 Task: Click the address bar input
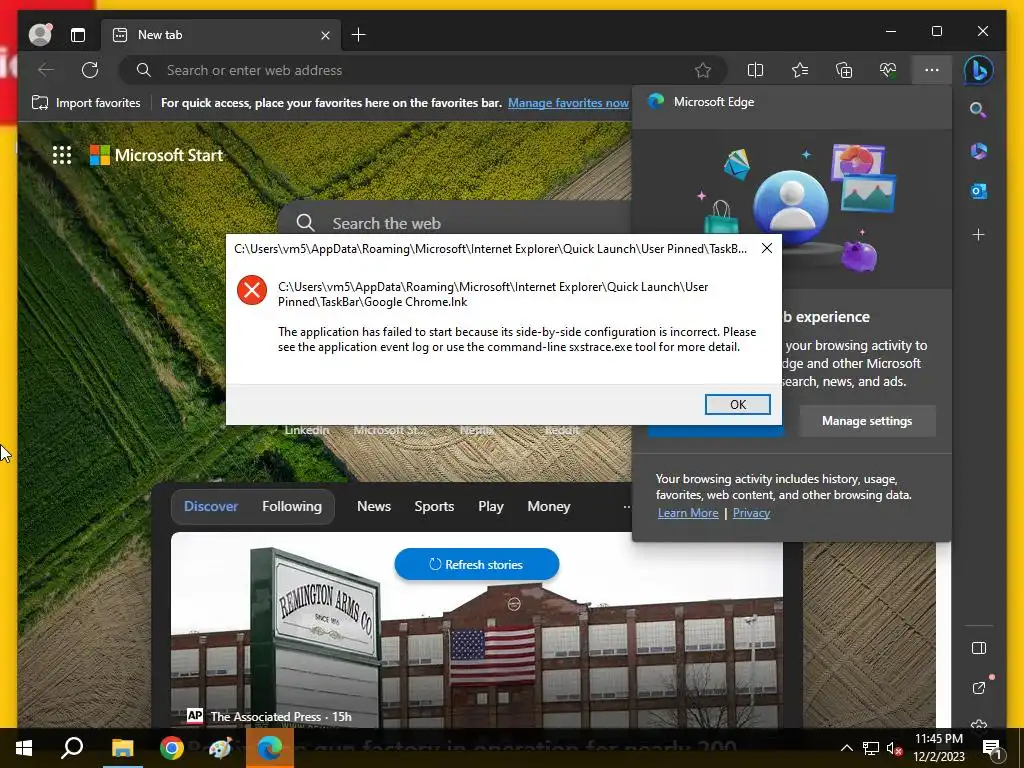click(x=423, y=70)
